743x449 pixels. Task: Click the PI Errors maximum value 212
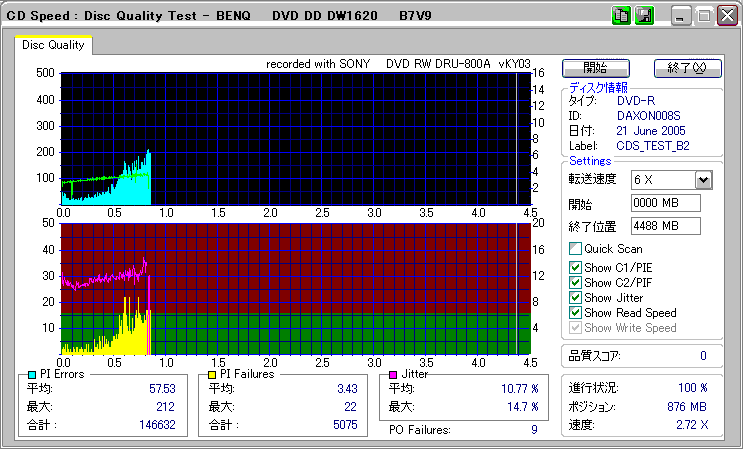point(165,406)
